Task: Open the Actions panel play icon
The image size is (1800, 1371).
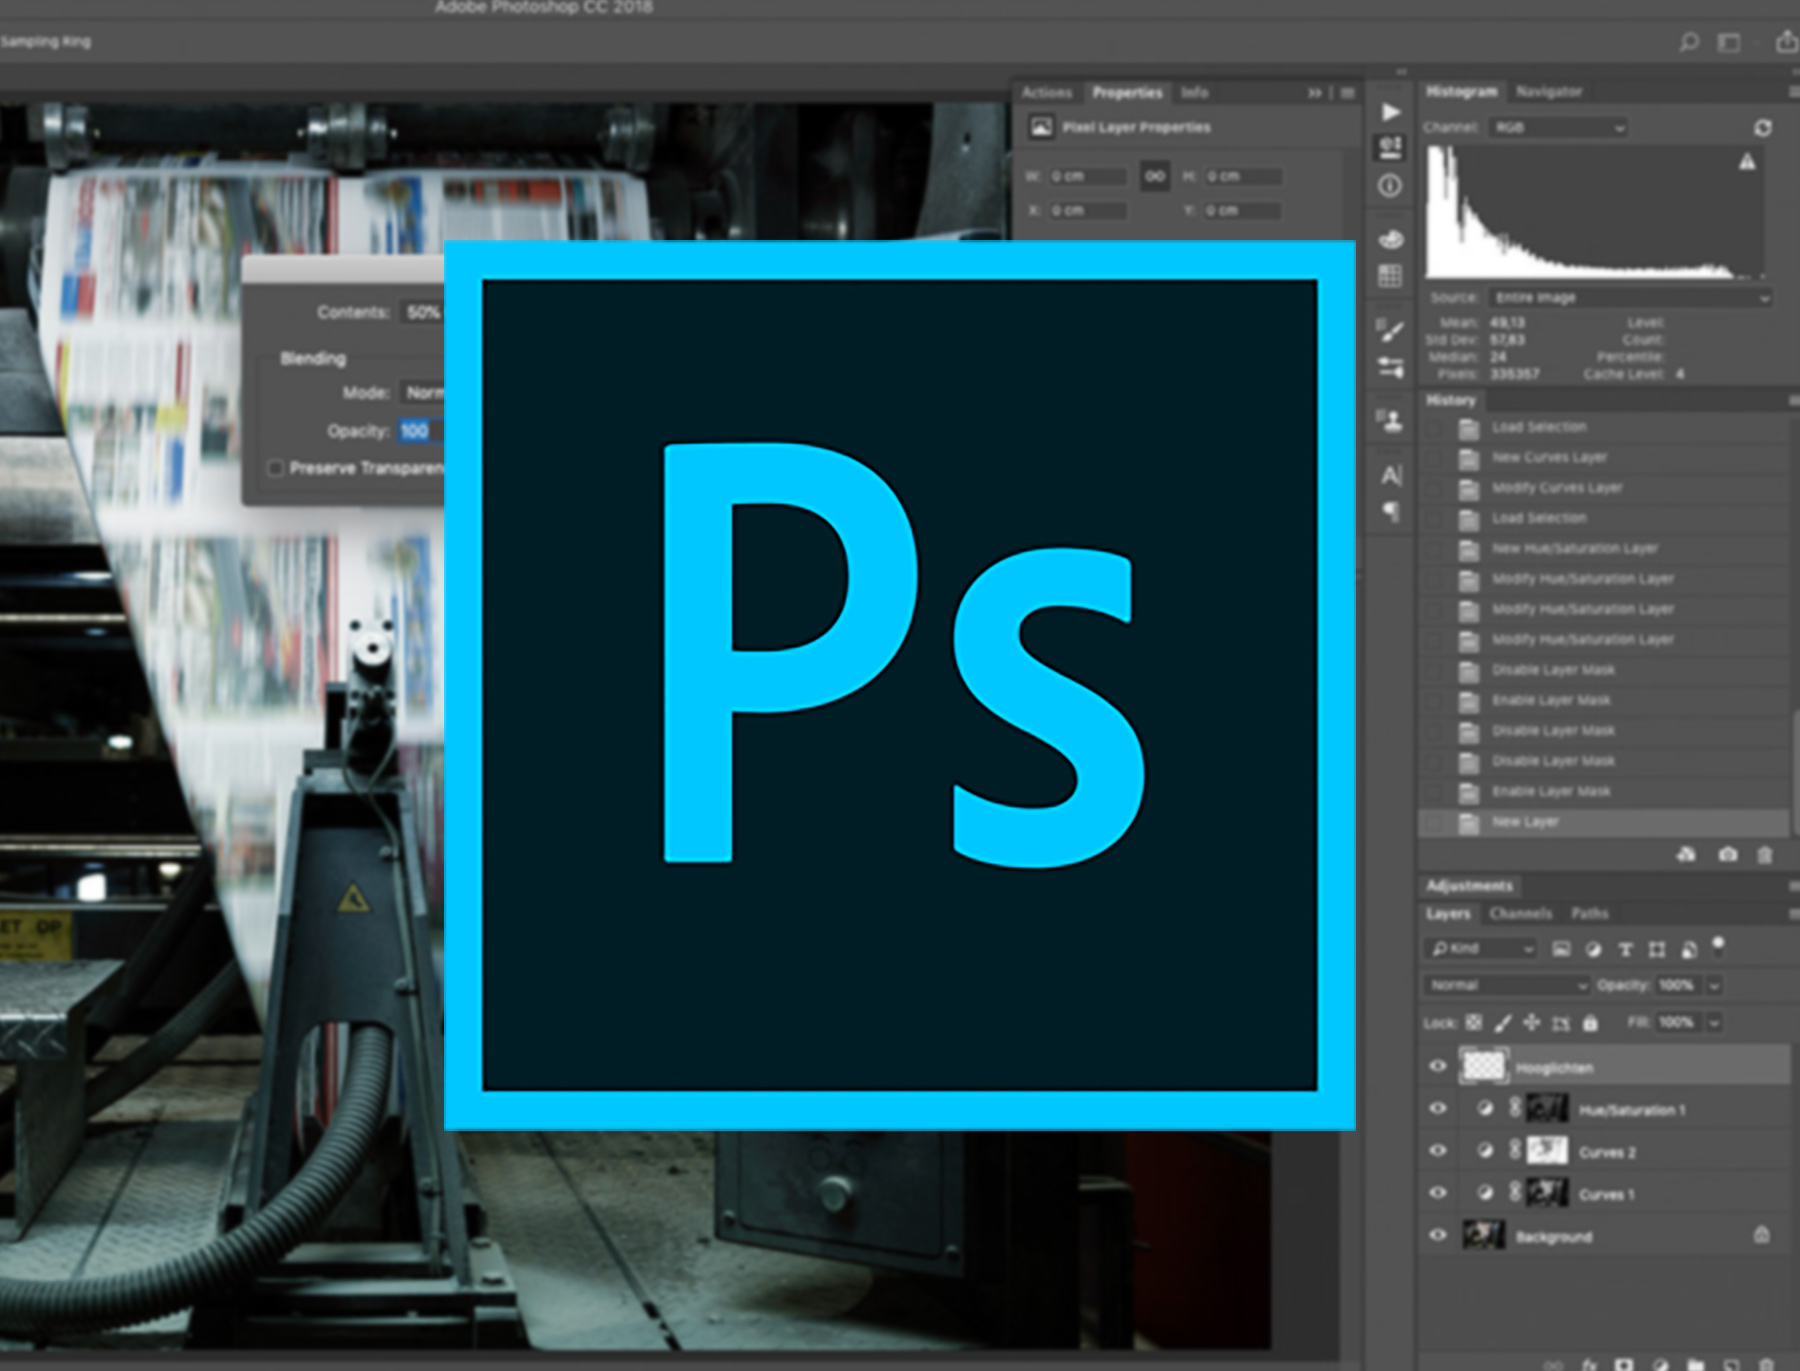Action: click(1390, 112)
